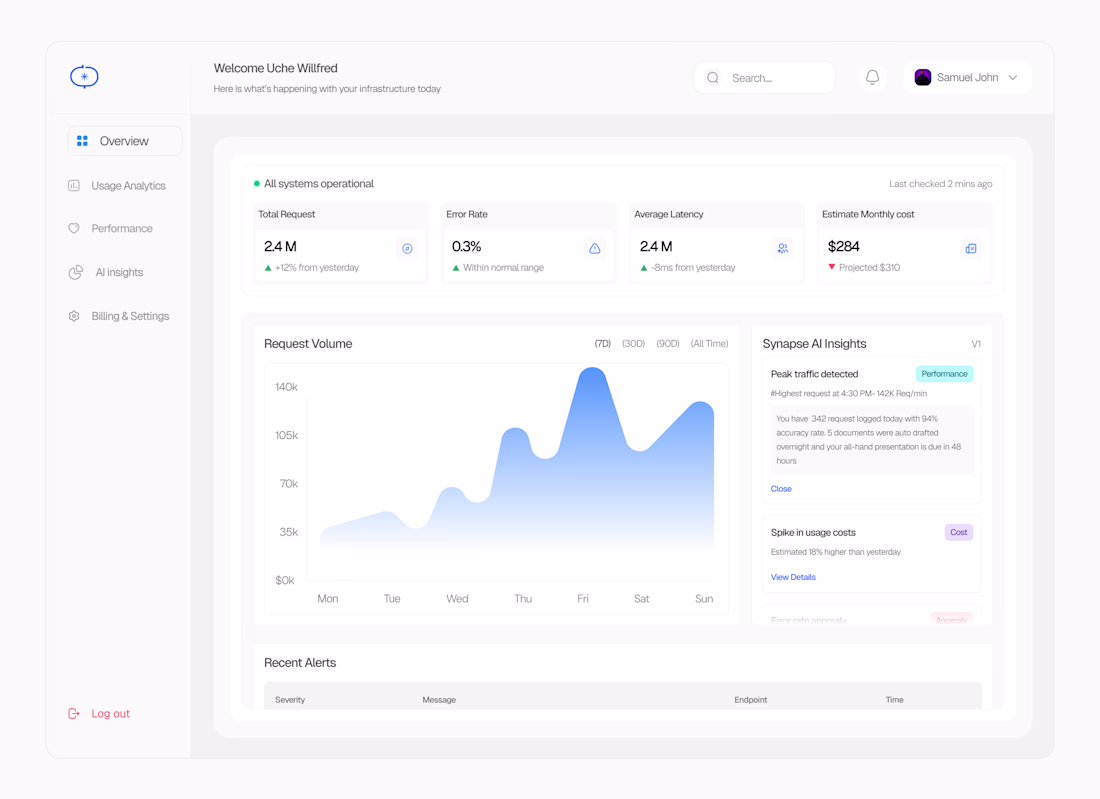Click the green operational status dot
This screenshot has width=1100, height=799.
[x=257, y=184]
